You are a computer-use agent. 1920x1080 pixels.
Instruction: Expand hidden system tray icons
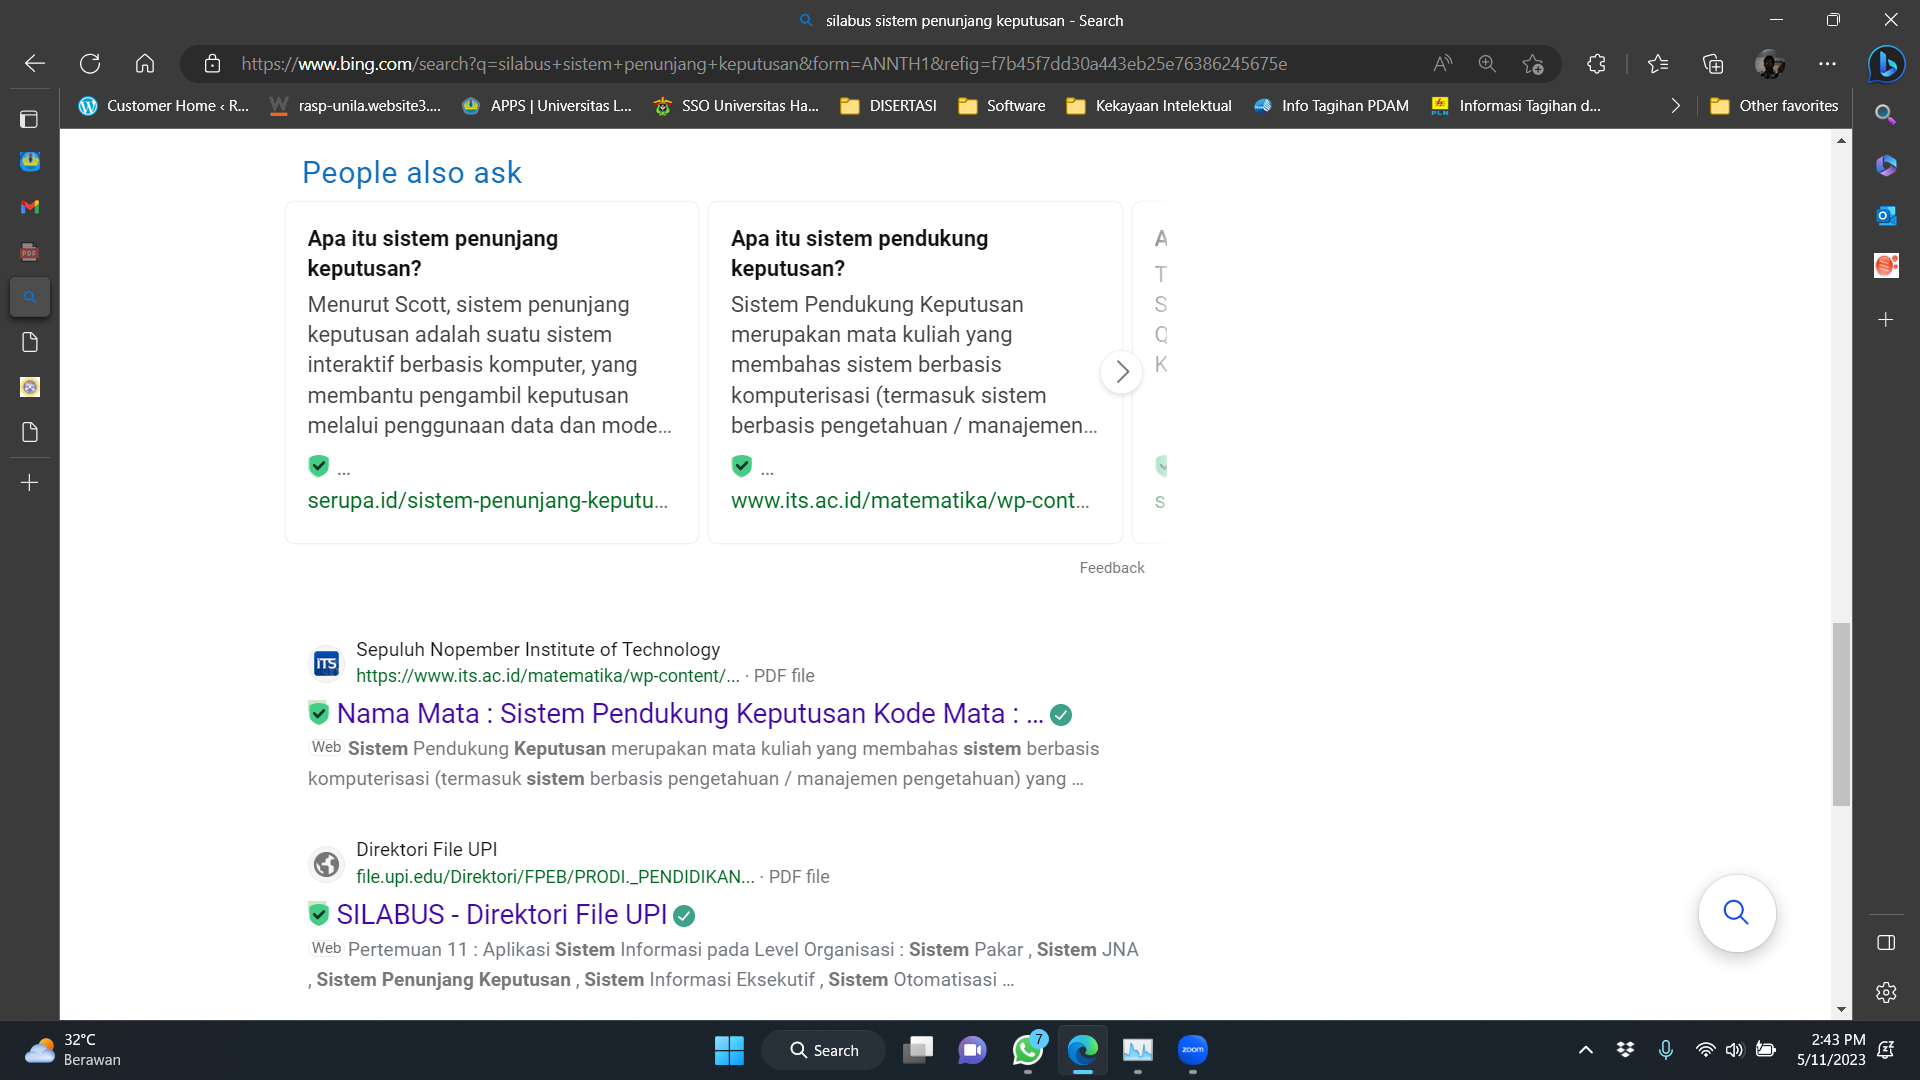pyautogui.click(x=1585, y=1050)
